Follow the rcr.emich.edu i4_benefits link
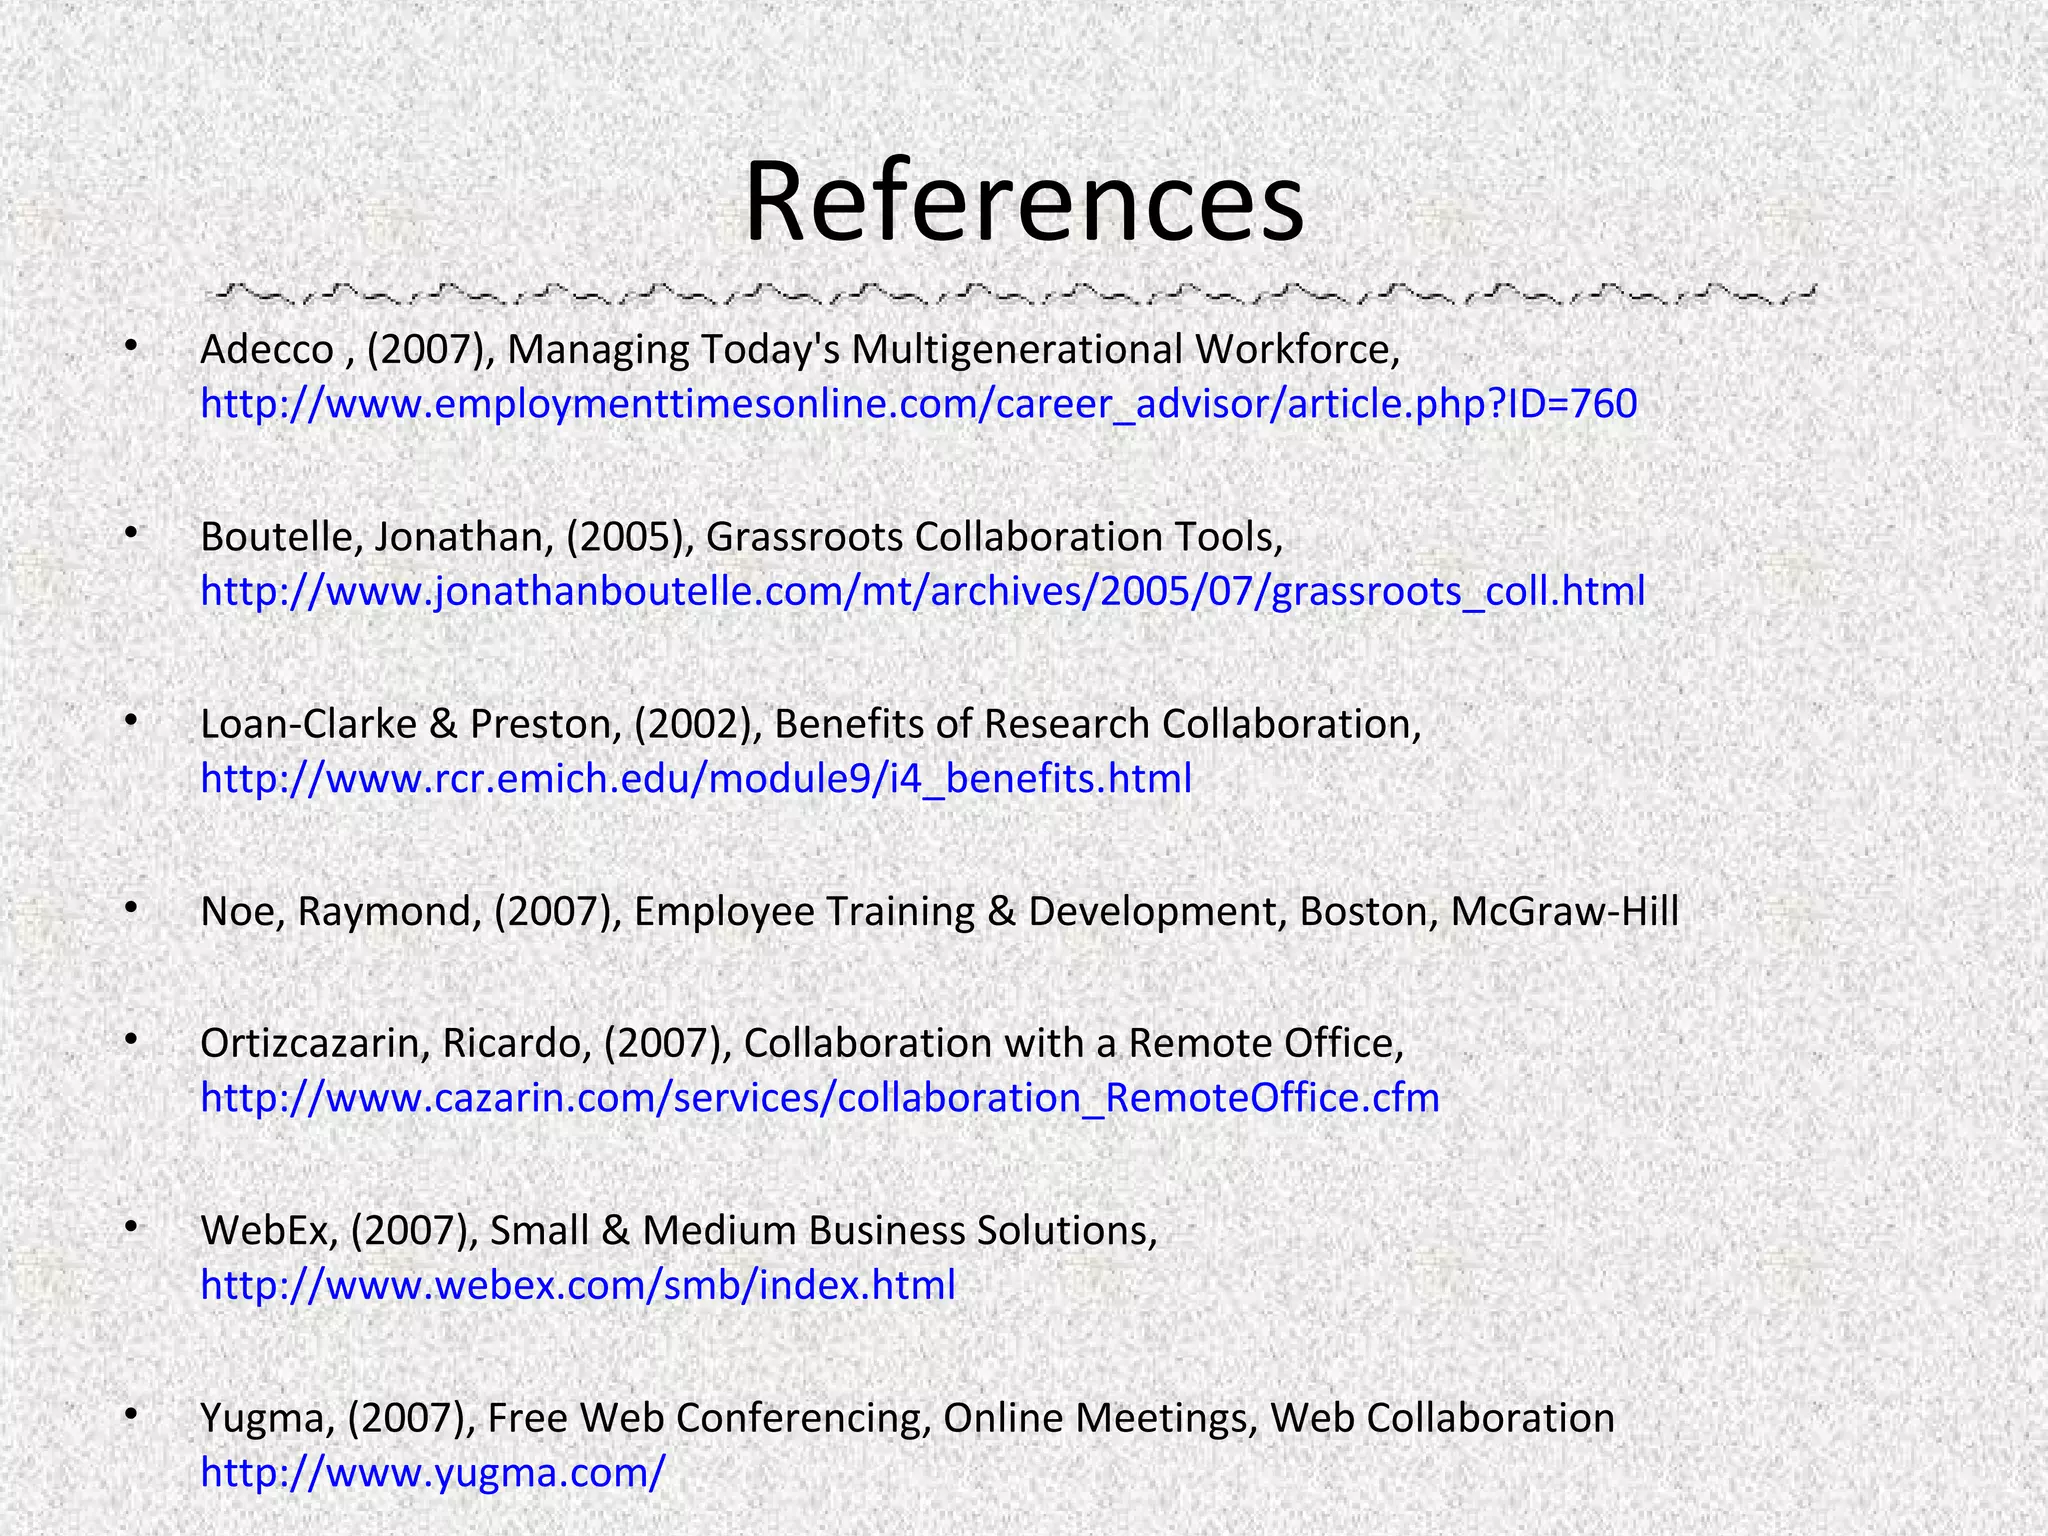The height and width of the screenshot is (1536, 2048). tap(696, 779)
